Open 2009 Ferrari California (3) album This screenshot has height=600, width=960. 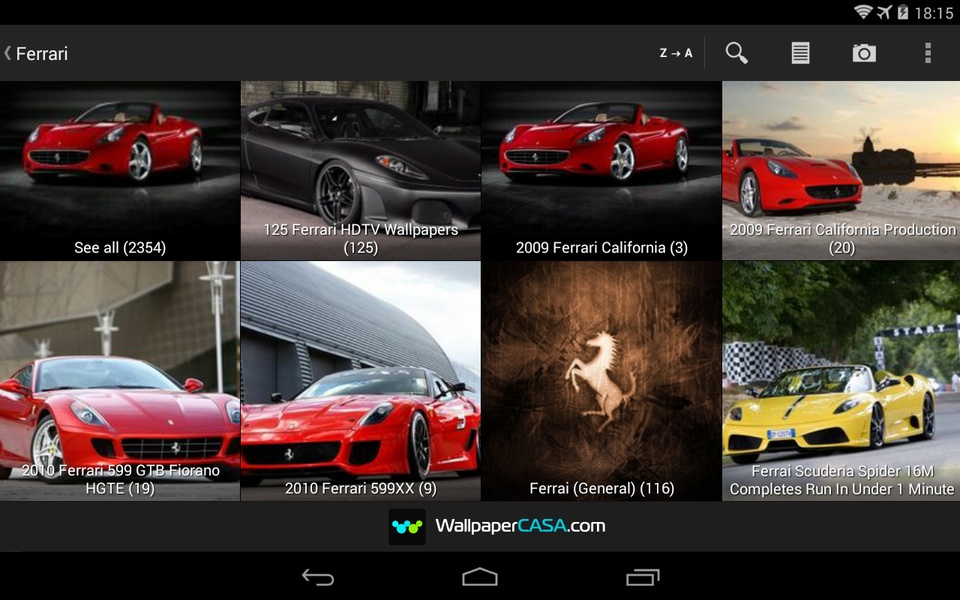(601, 171)
